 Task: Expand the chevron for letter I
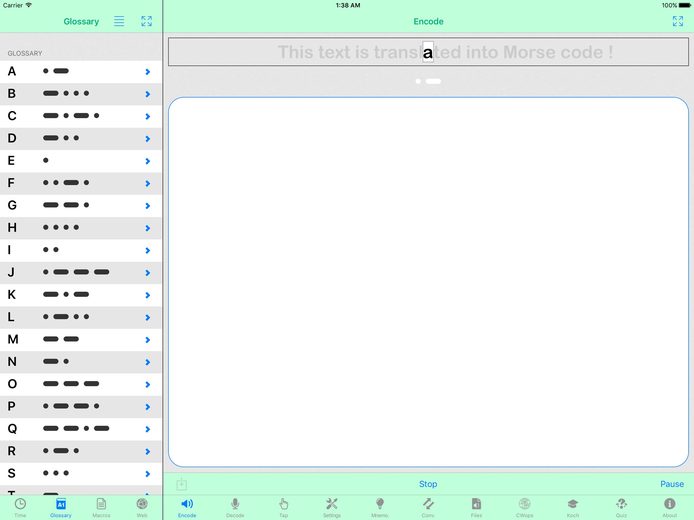click(x=148, y=250)
